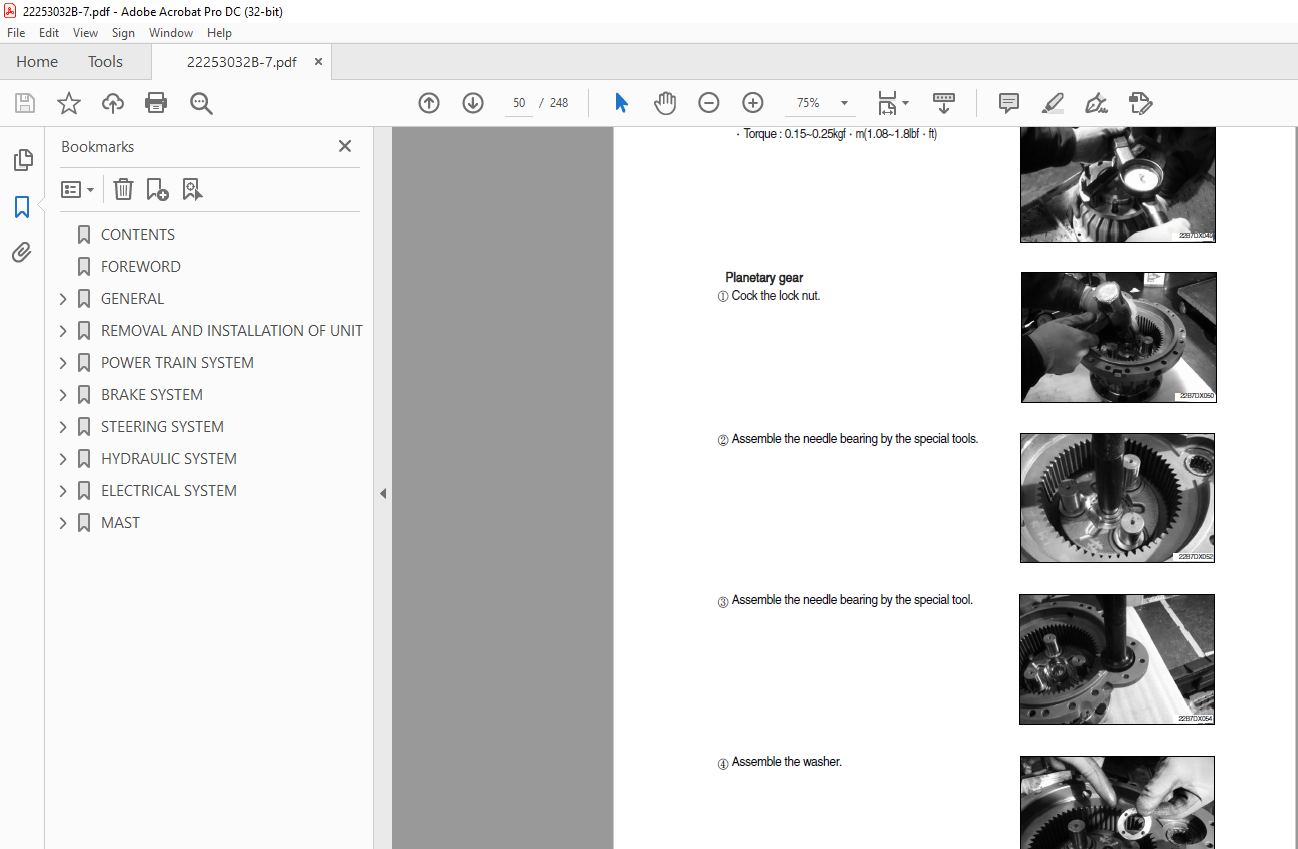Image resolution: width=1298 pixels, height=849 pixels.
Task: Select the POWER TRAIN SYSTEM bookmark label
Action: click(x=177, y=363)
